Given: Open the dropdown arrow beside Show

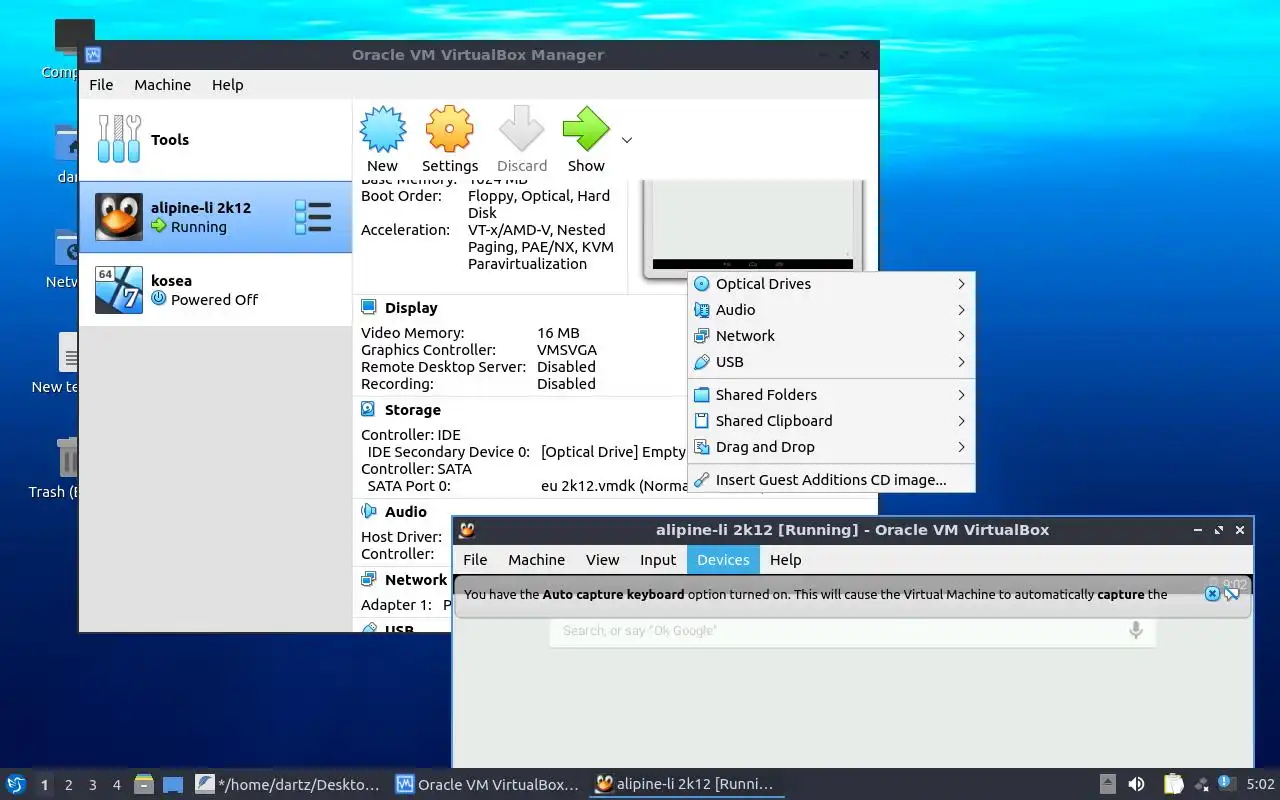Looking at the screenshot, I should point(627,140).
